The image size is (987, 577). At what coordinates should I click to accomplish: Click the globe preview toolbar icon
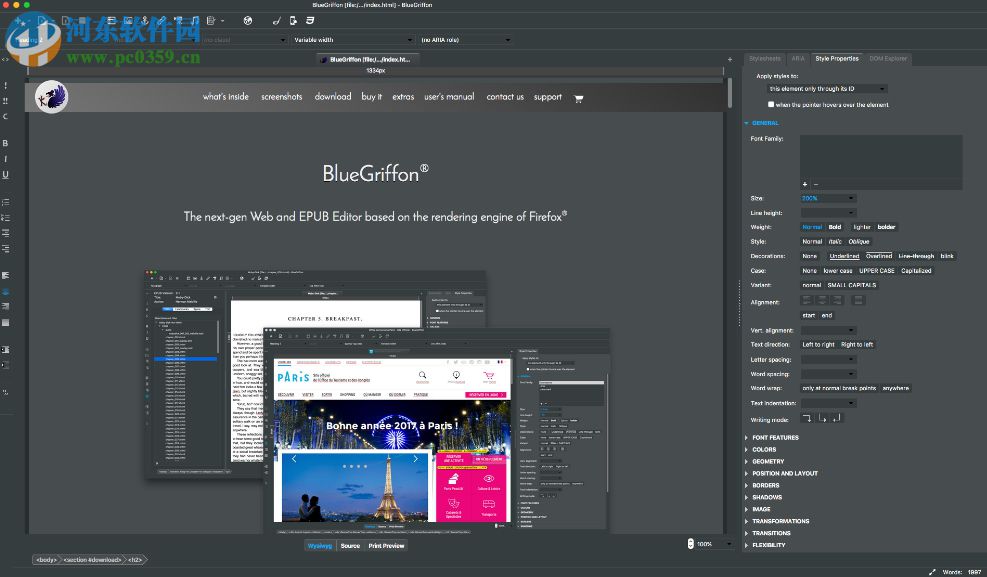pyautogui.click(x=248, y=19)
